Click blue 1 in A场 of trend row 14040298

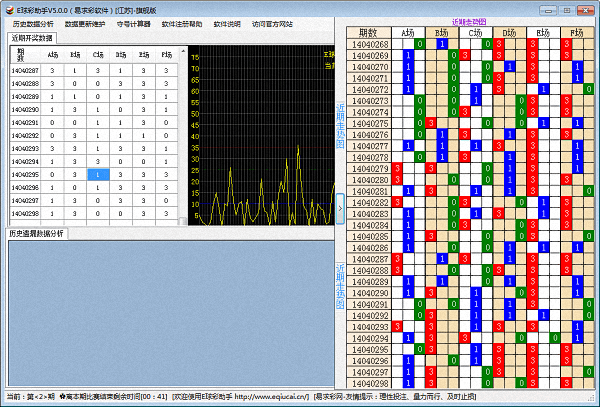pos(408,383)
